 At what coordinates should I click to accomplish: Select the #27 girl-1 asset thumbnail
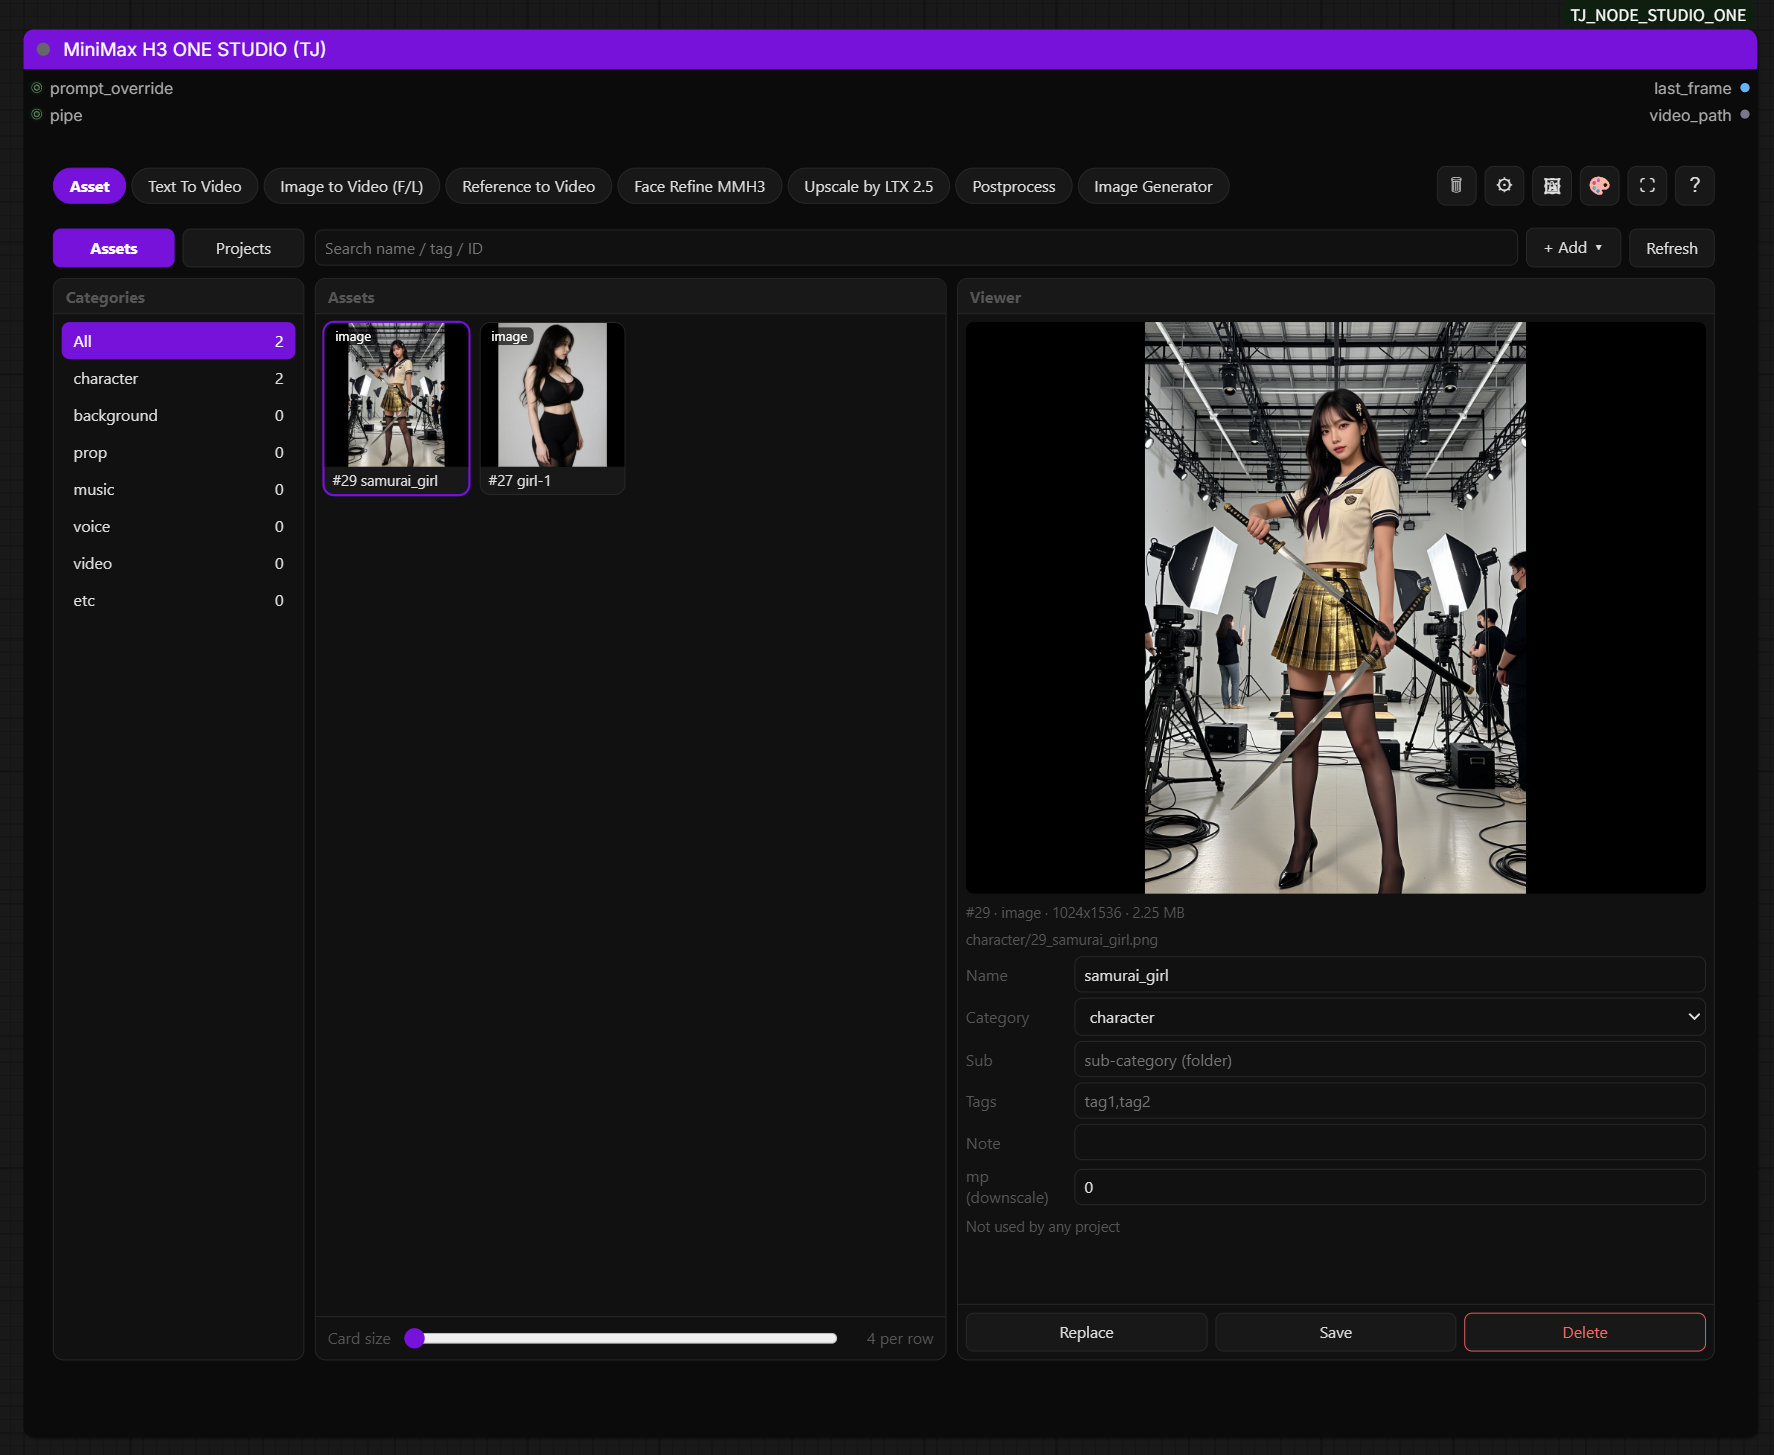552,408
